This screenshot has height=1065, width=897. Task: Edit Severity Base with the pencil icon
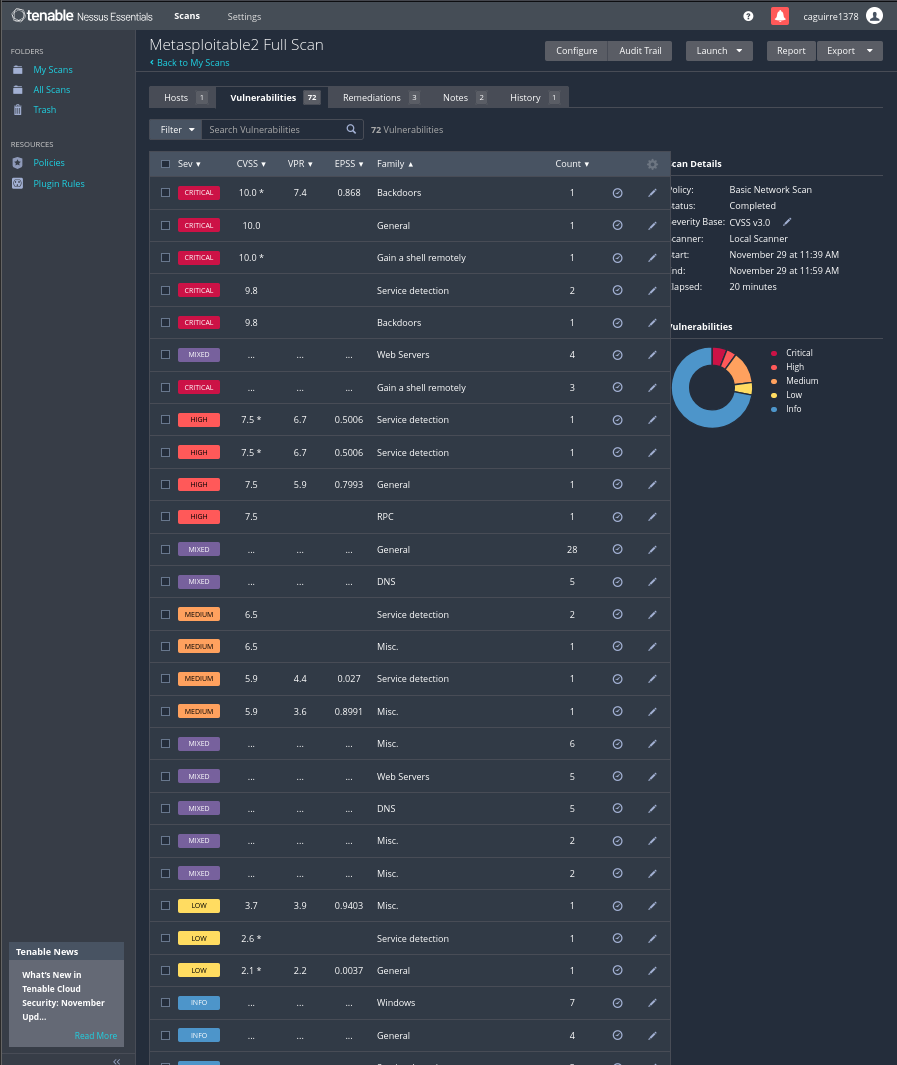click(787, 222)
